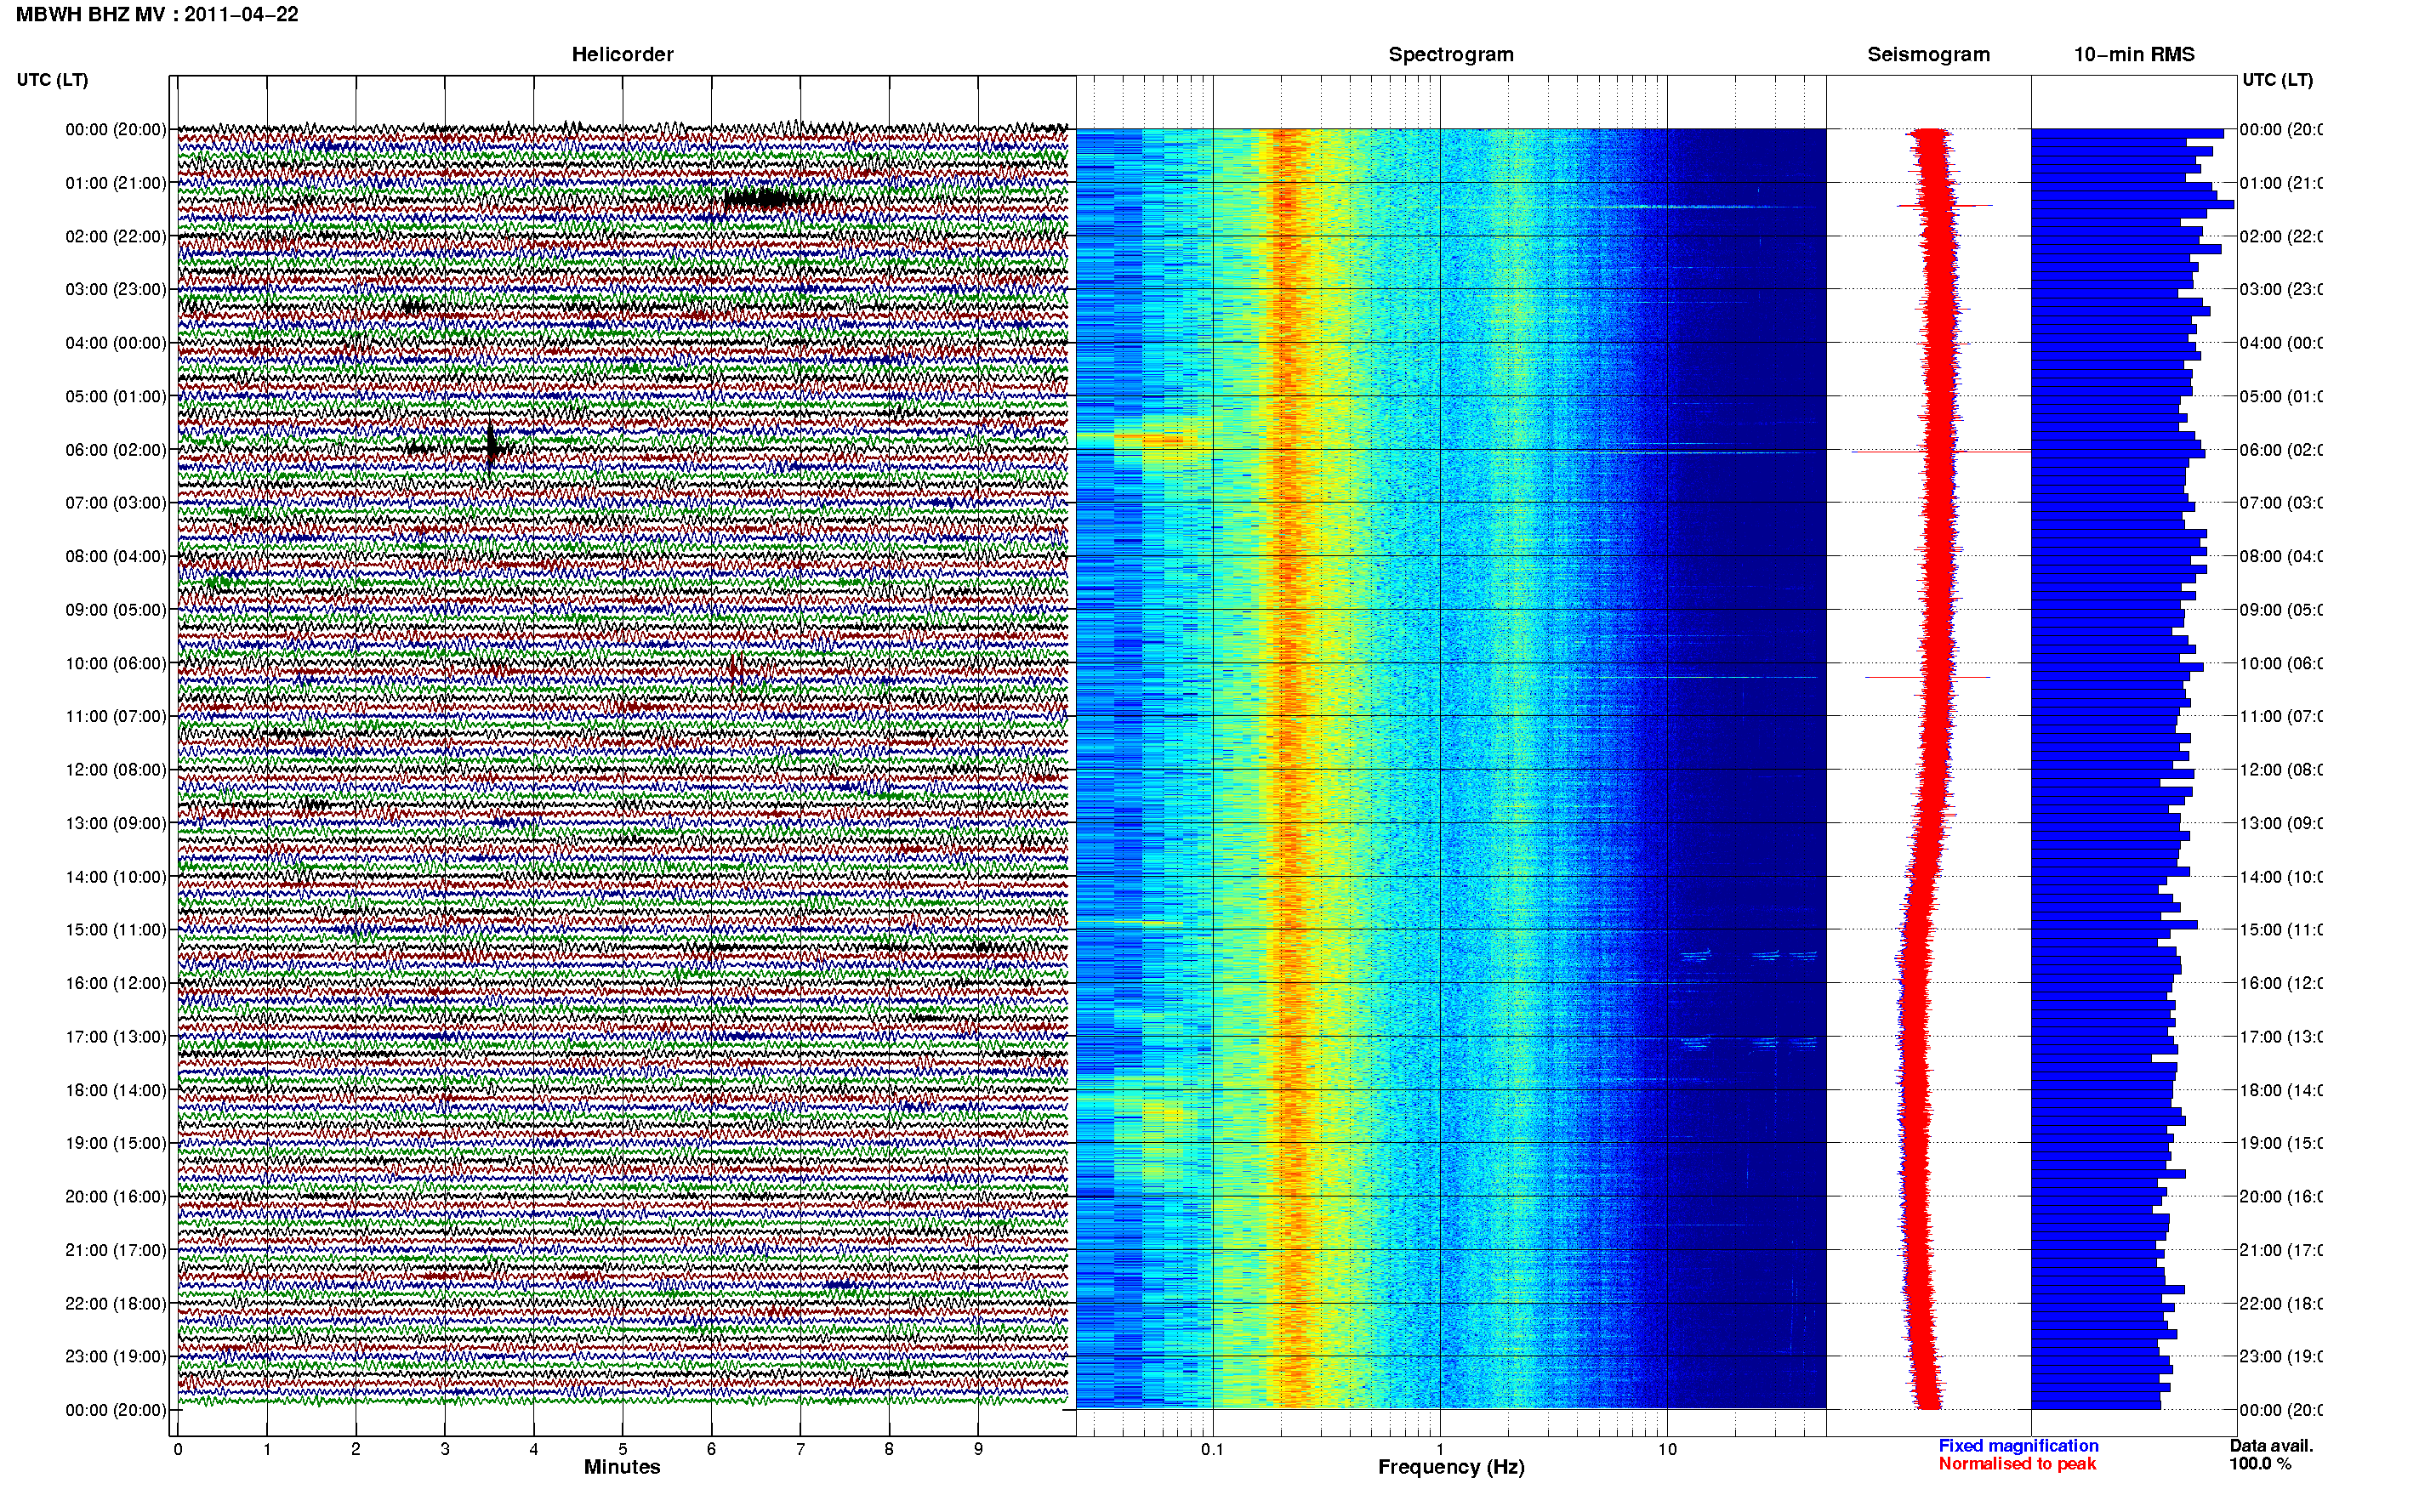Click the 'Frequency (Hz)' x-axis label
Screen dimensions: 2419x1512
pyautogui.click(x=1451, y=1467)
